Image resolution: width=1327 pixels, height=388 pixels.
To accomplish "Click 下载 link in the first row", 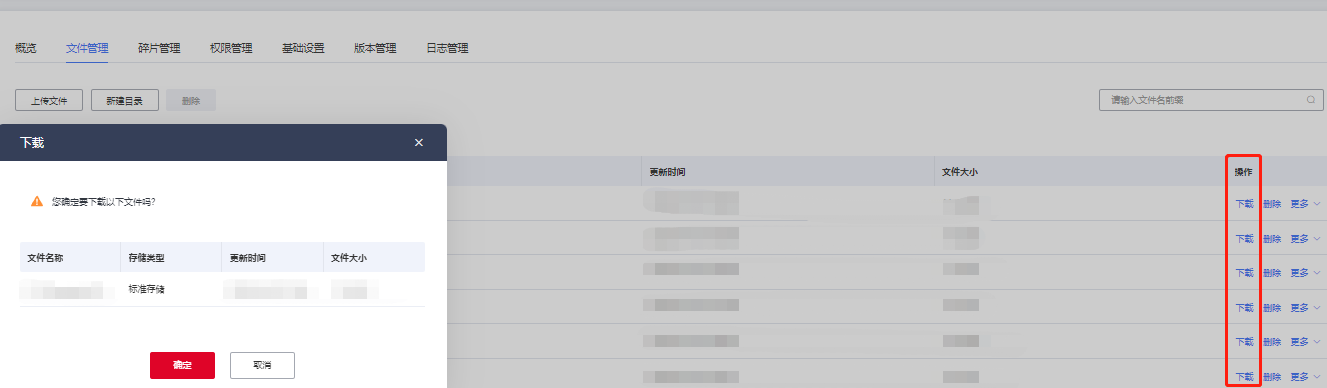I will (1244, 204).
